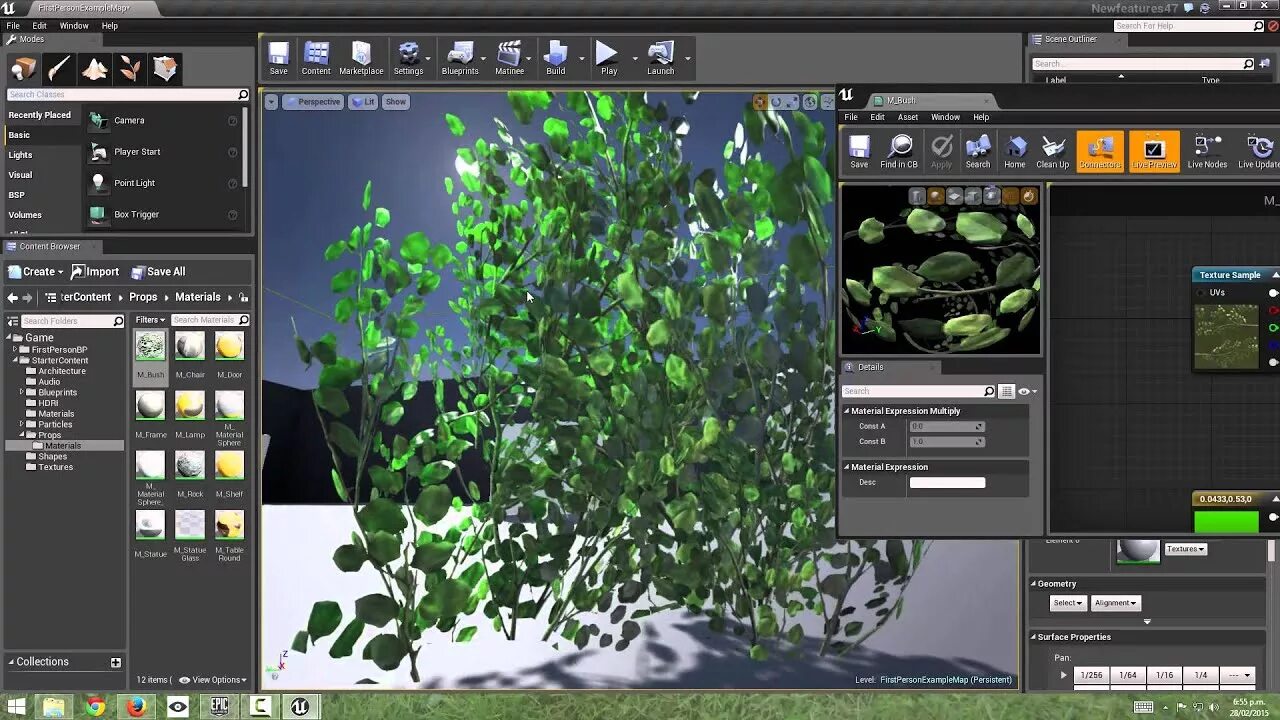The height and width of the screenshot is (720, 1280).
Task: Click the Launch toolbar icon
Action: (x=660, y=58)
